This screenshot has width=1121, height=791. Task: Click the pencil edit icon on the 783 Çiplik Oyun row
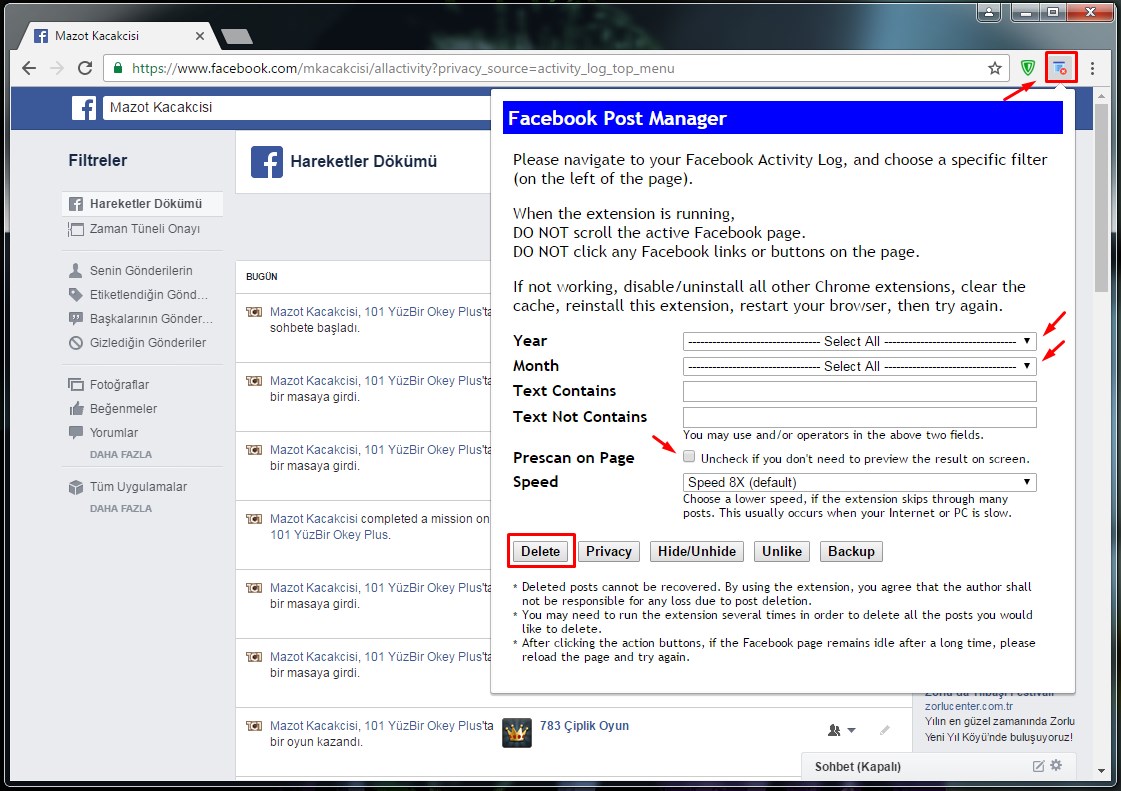coord(884,731)
